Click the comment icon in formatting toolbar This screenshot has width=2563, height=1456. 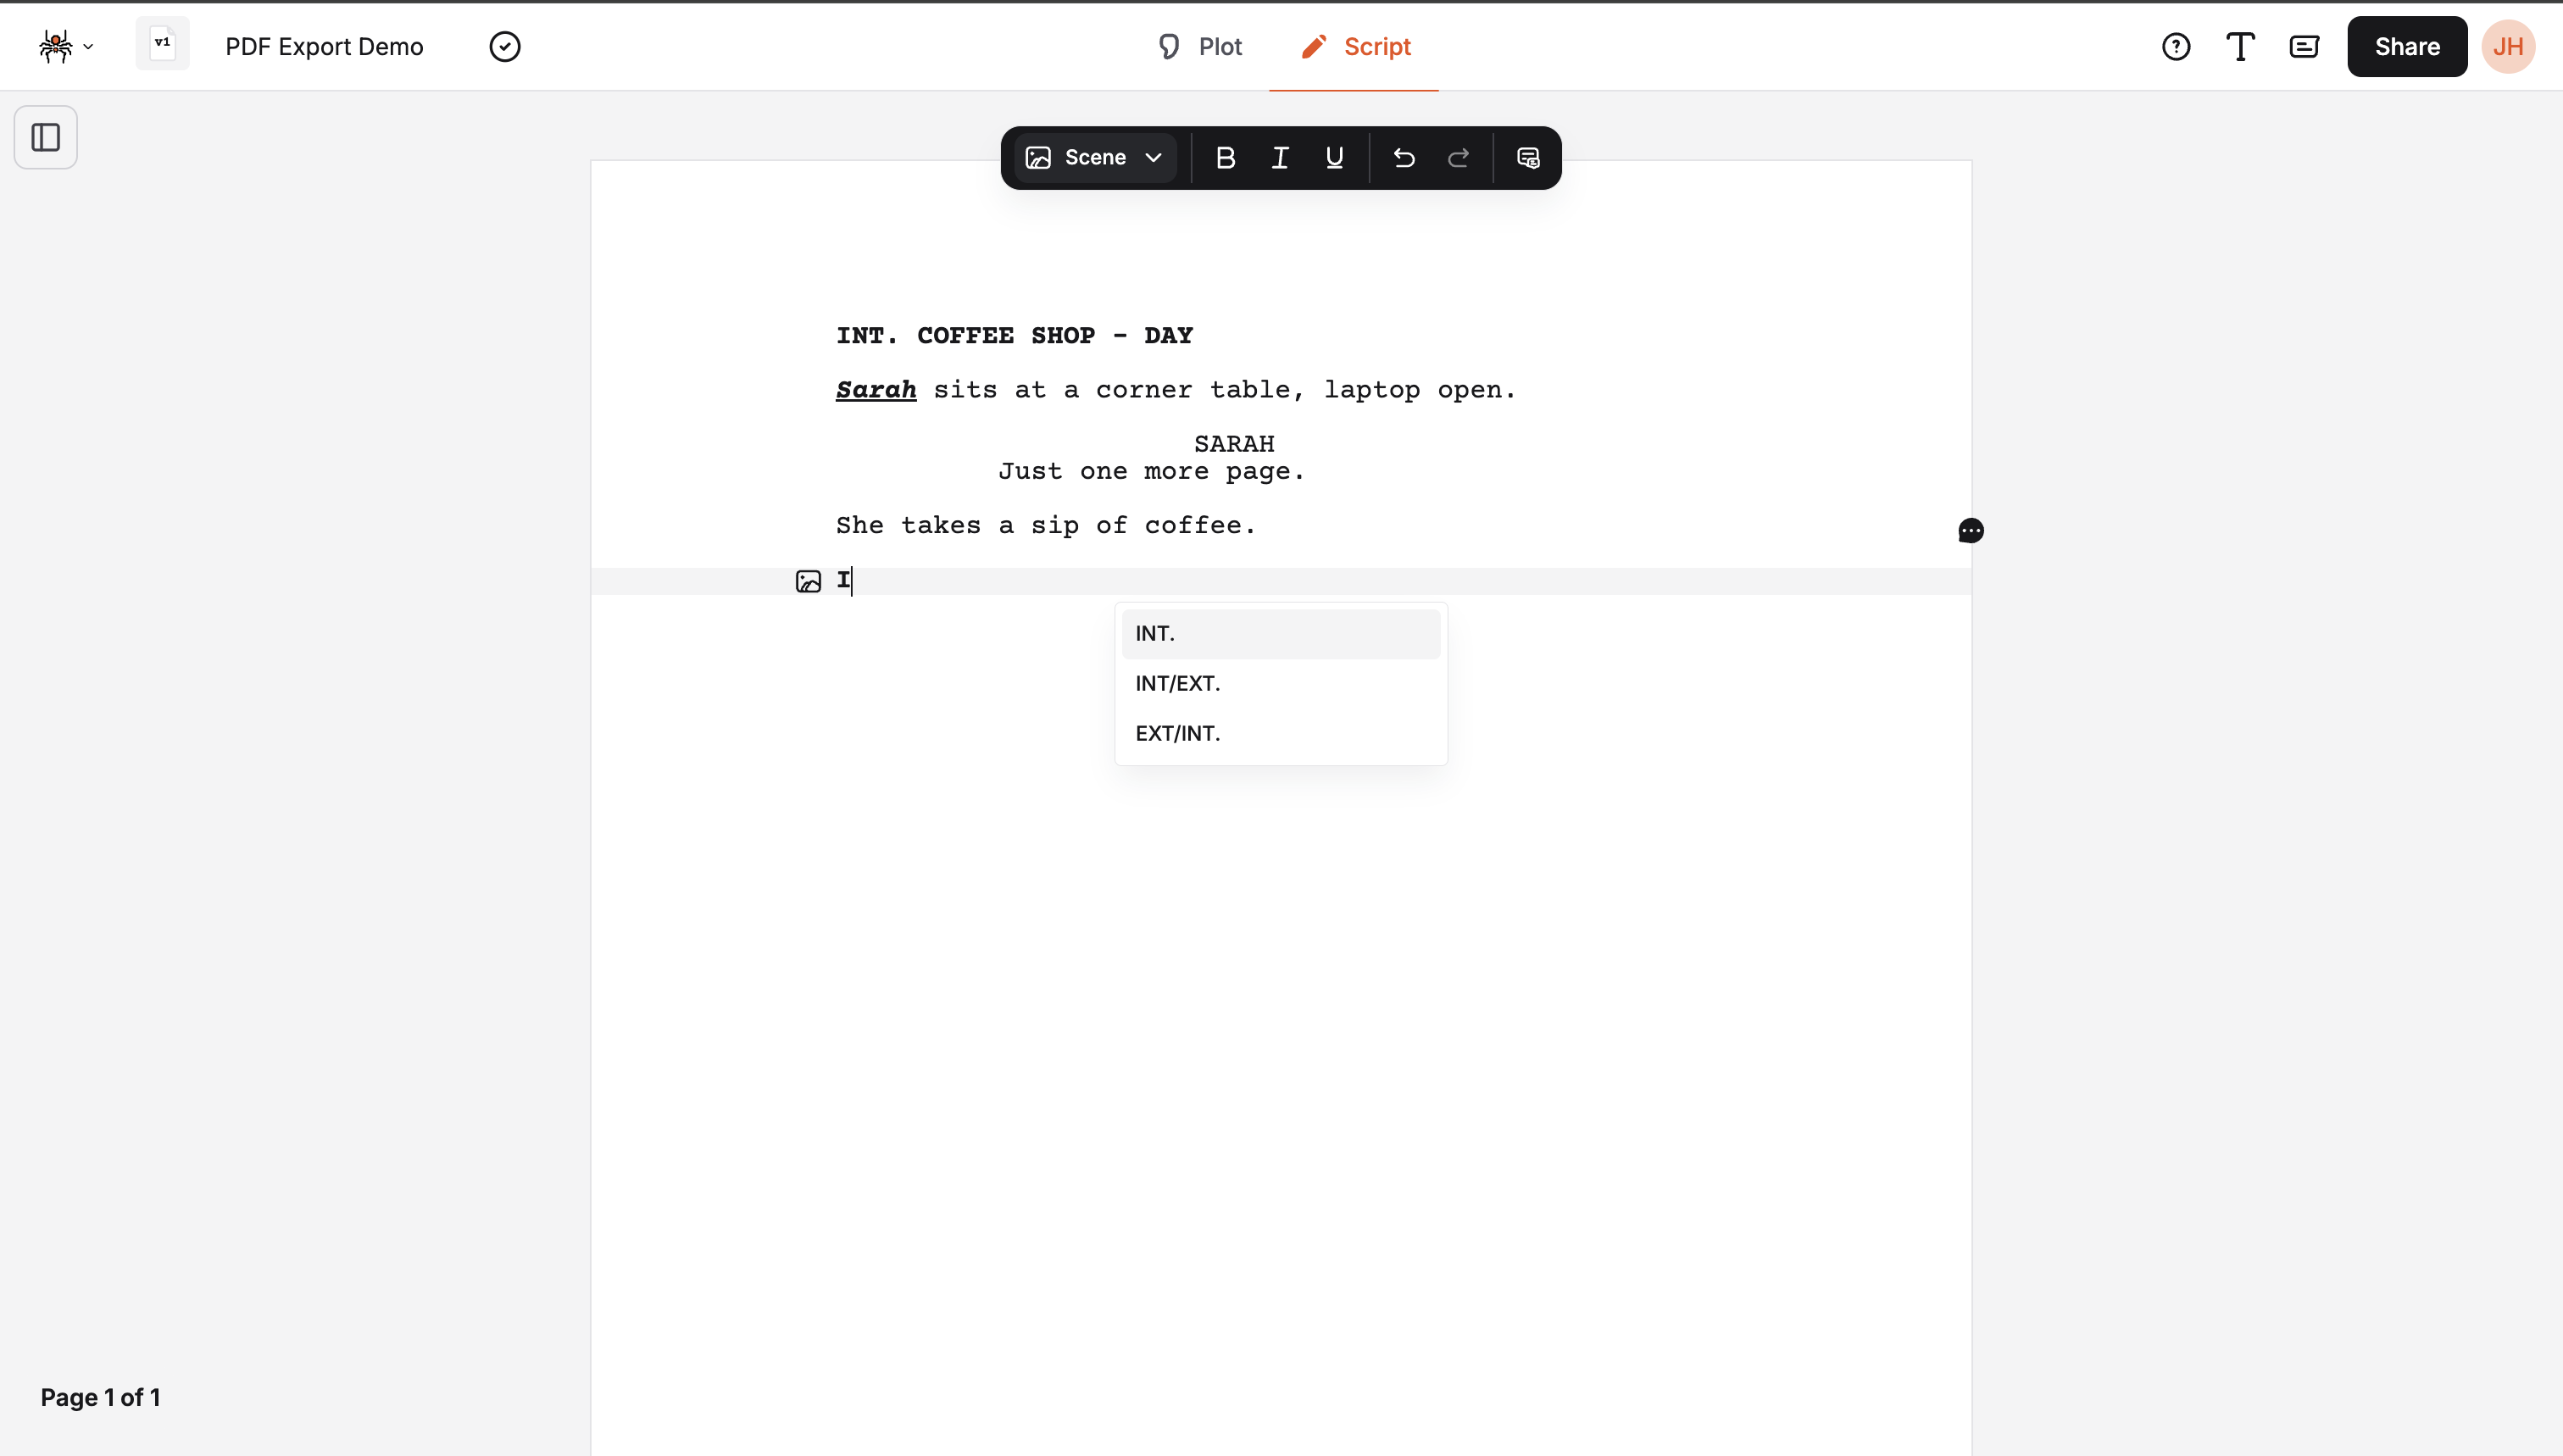[x=1527, y=158]
